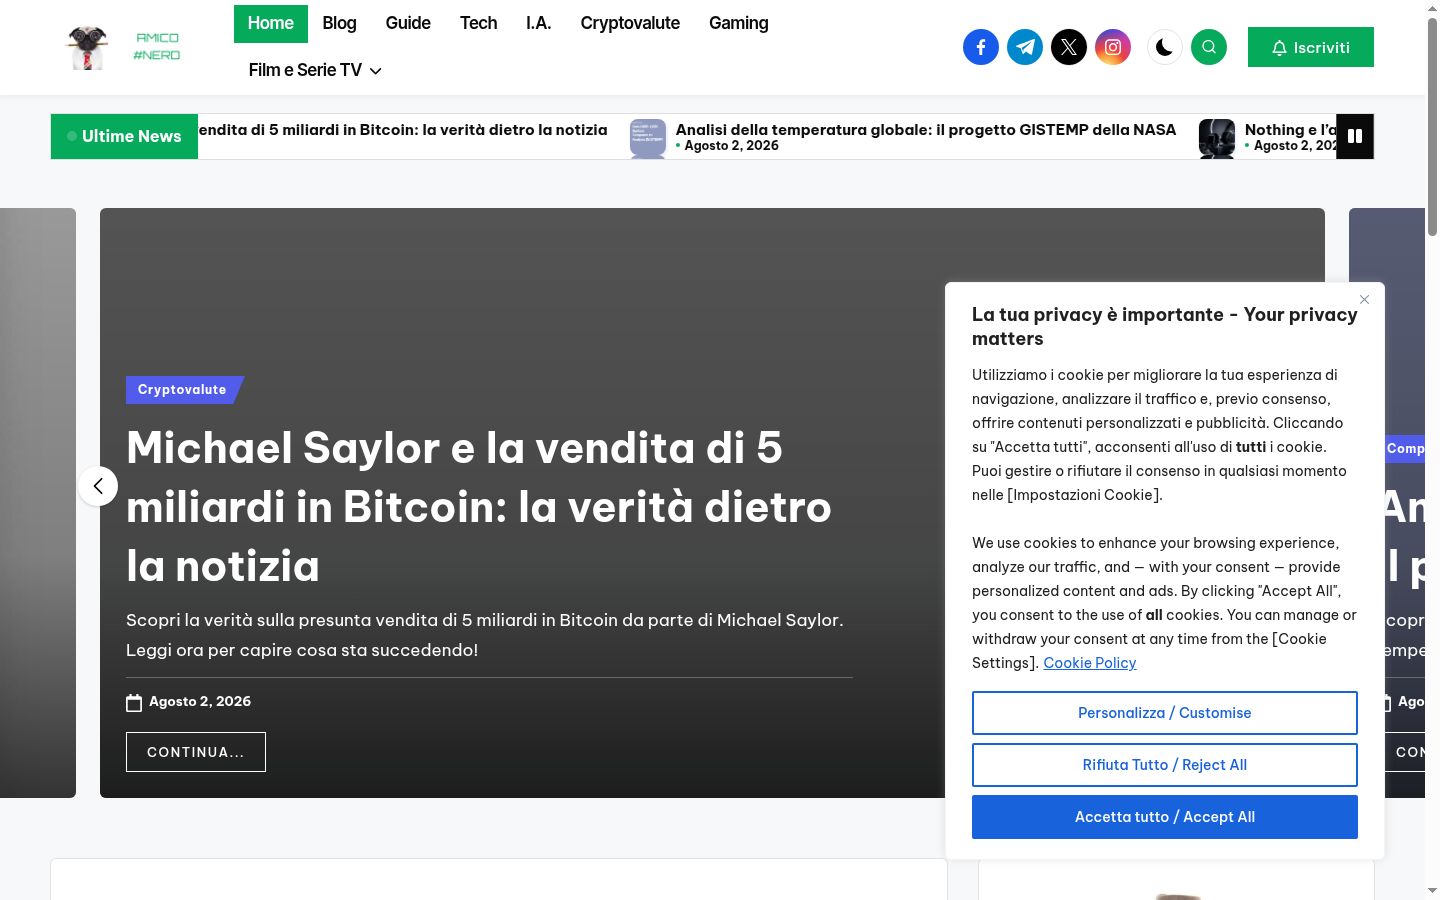Click the CONTINUA... button

coord(196,752)
